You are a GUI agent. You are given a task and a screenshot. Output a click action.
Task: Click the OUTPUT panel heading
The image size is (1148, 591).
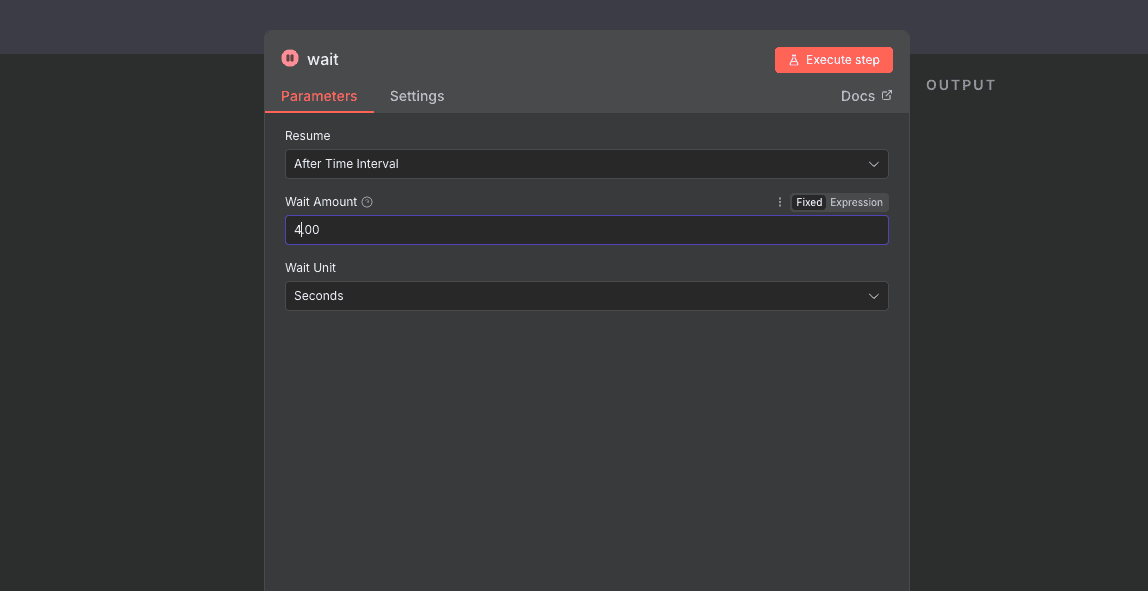[x=961, y=85]
